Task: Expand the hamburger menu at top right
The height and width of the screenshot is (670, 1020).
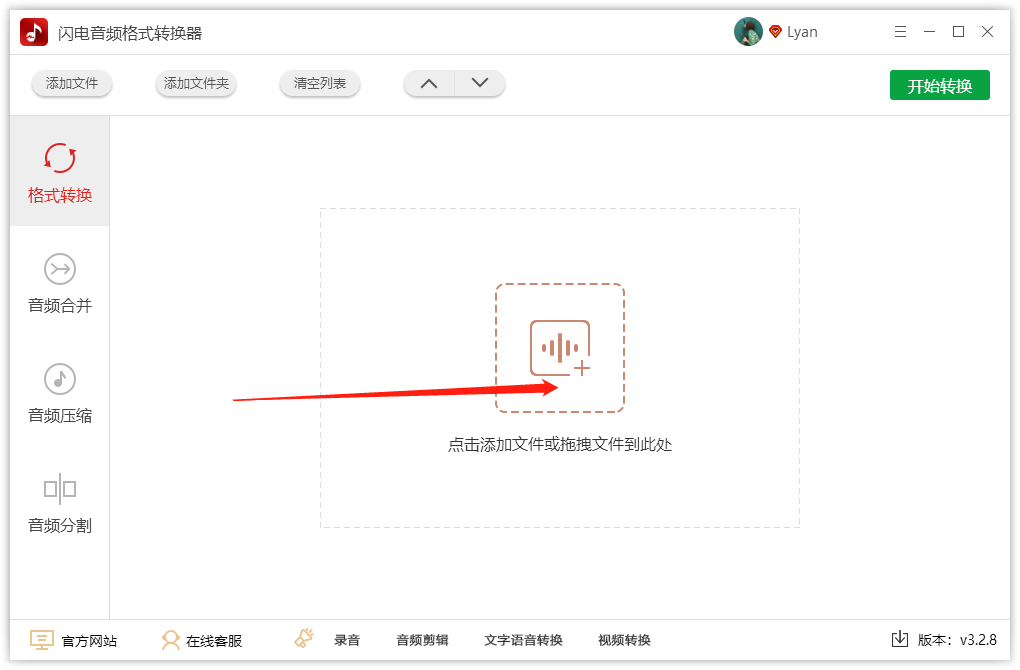Action: coord(899,31)
